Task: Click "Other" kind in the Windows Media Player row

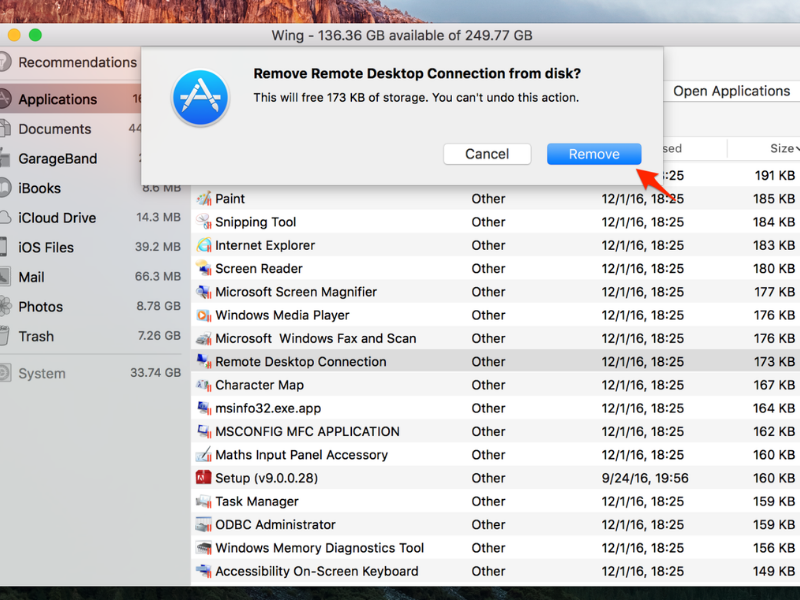Action: (x=488, y=315)
